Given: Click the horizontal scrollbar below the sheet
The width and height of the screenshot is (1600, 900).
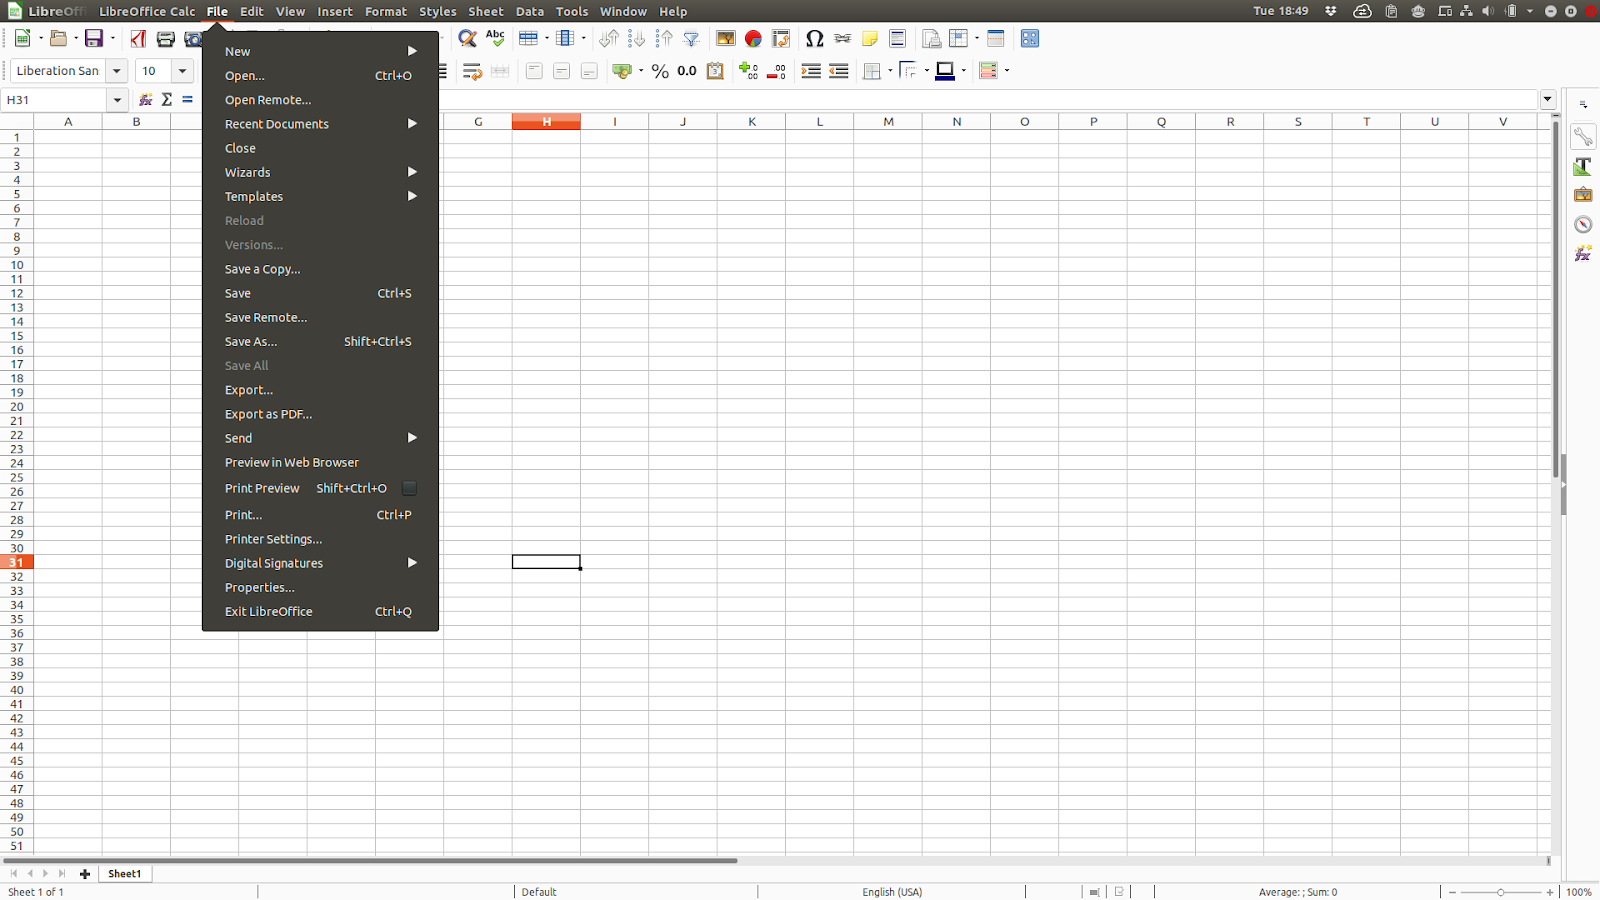Looking at the screenshot, I should [x=370, y=860].
